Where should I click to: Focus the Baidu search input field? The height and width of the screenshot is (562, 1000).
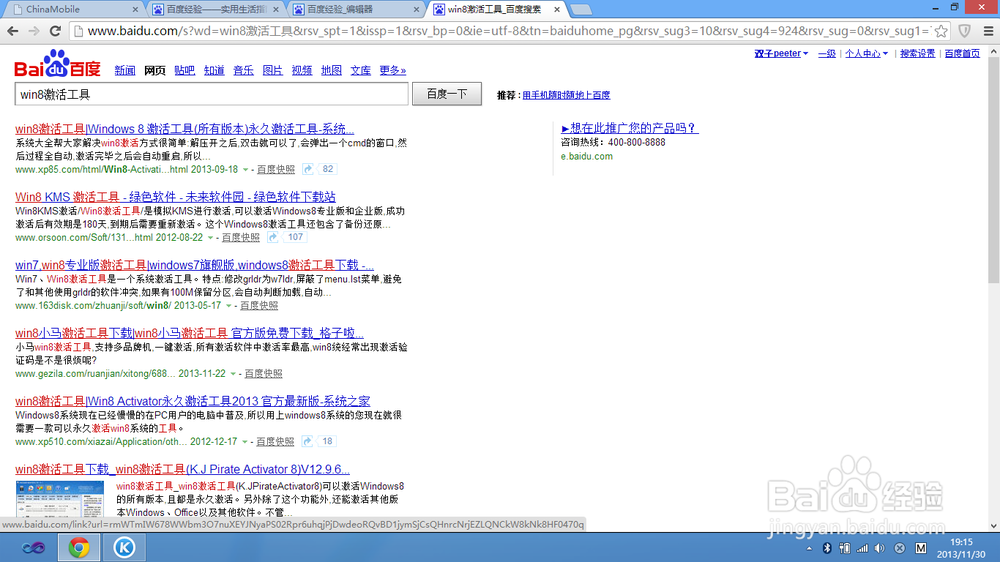pos(211,94)
